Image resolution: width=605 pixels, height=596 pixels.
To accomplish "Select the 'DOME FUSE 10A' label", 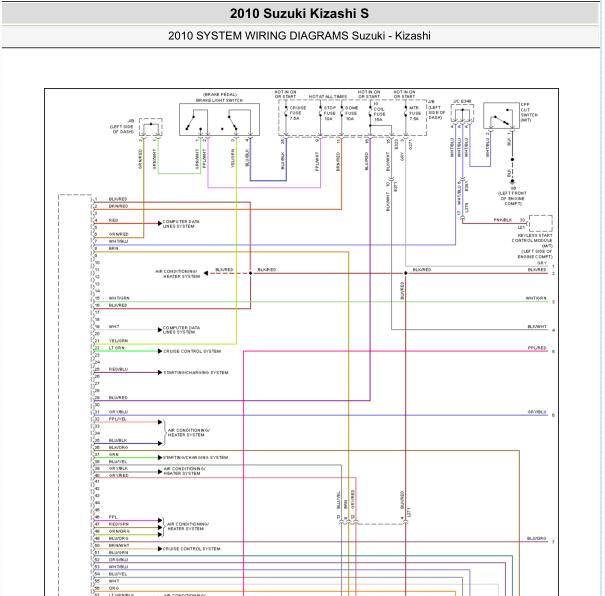I will click(x=352, y=113).
